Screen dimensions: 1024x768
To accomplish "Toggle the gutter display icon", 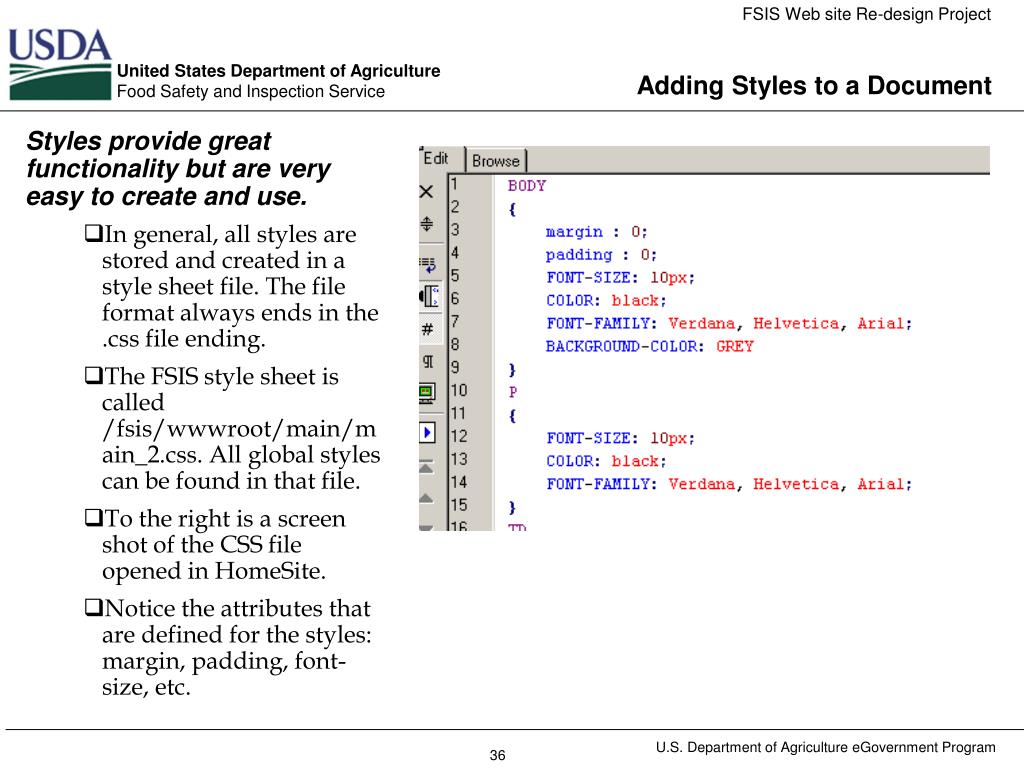I will 429,296.
